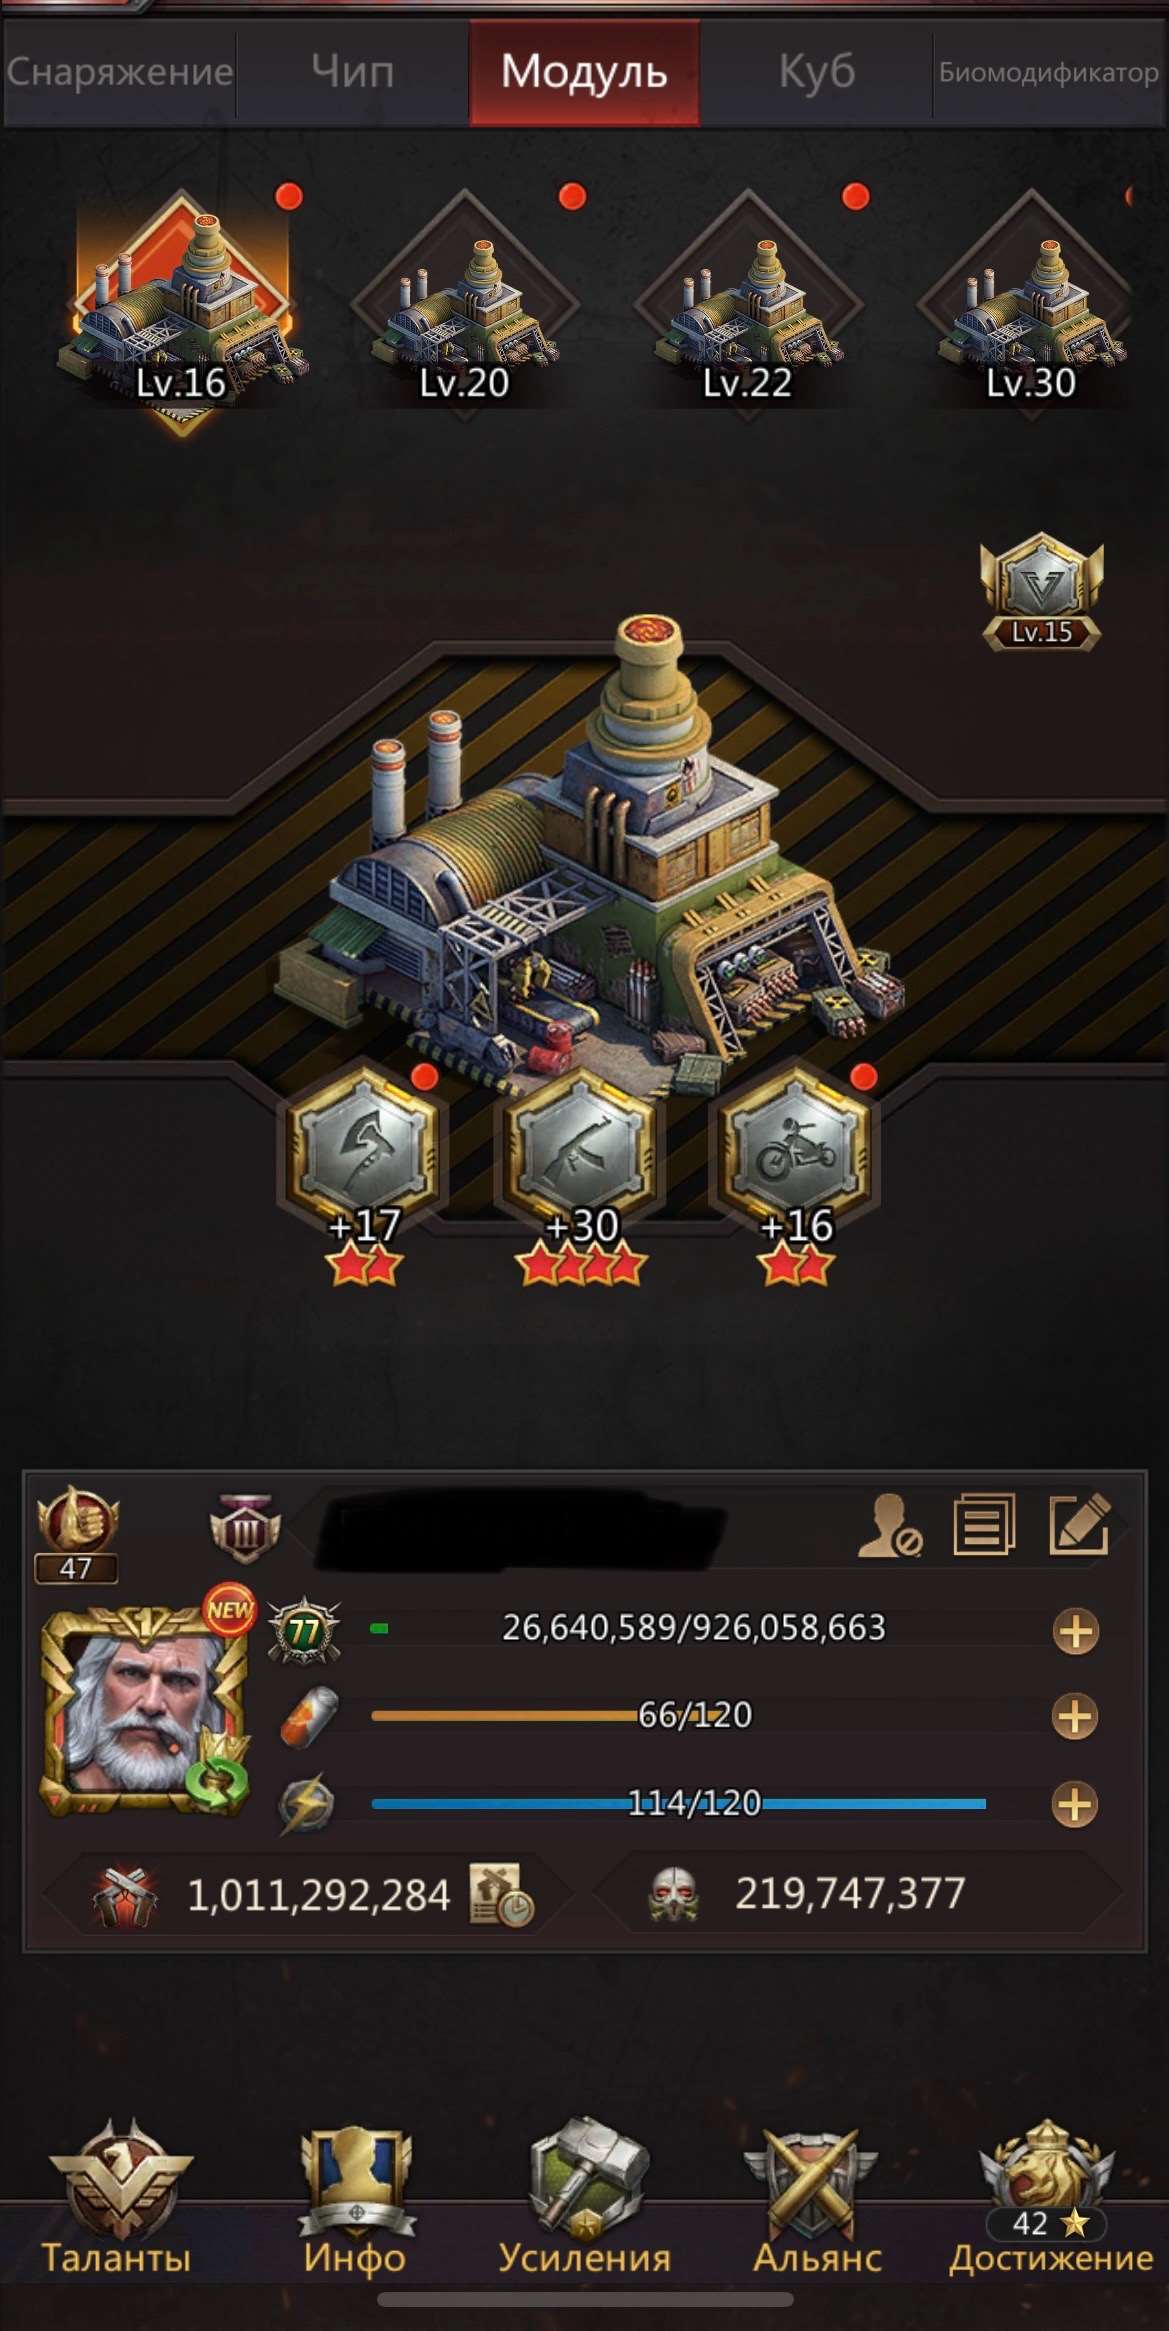Open the block player icon
Image resolution: width=1169 pixels, height=2331 pixels.
(x=889, y=1525)
